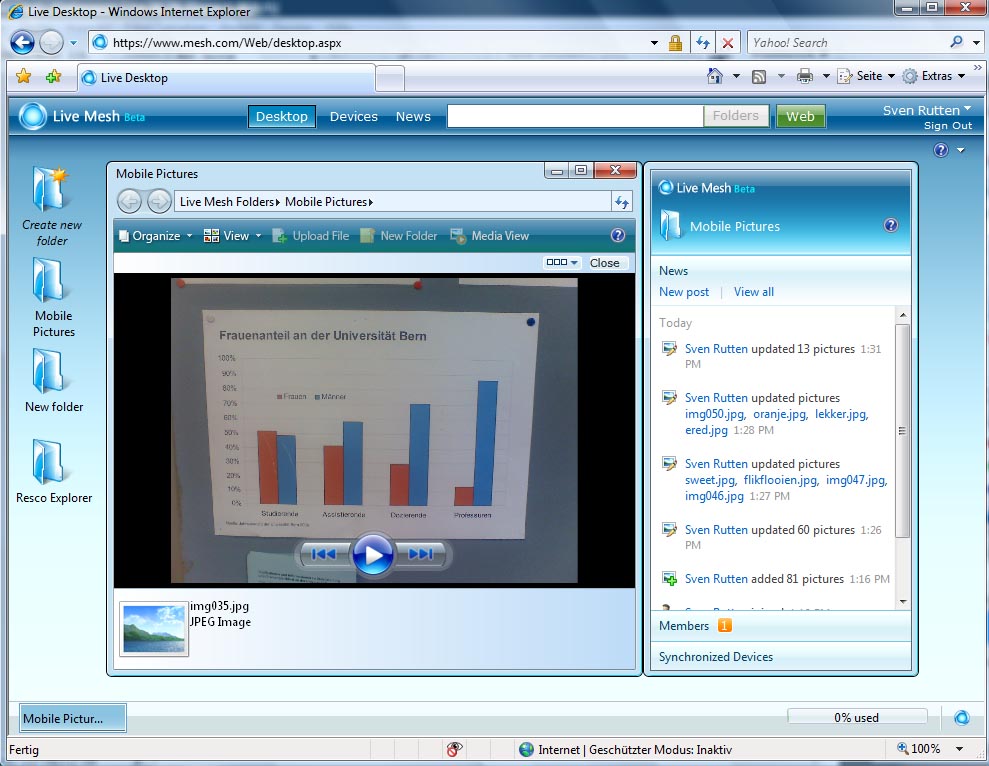Click the security lock icon in address bar

[x=675, y=43]
